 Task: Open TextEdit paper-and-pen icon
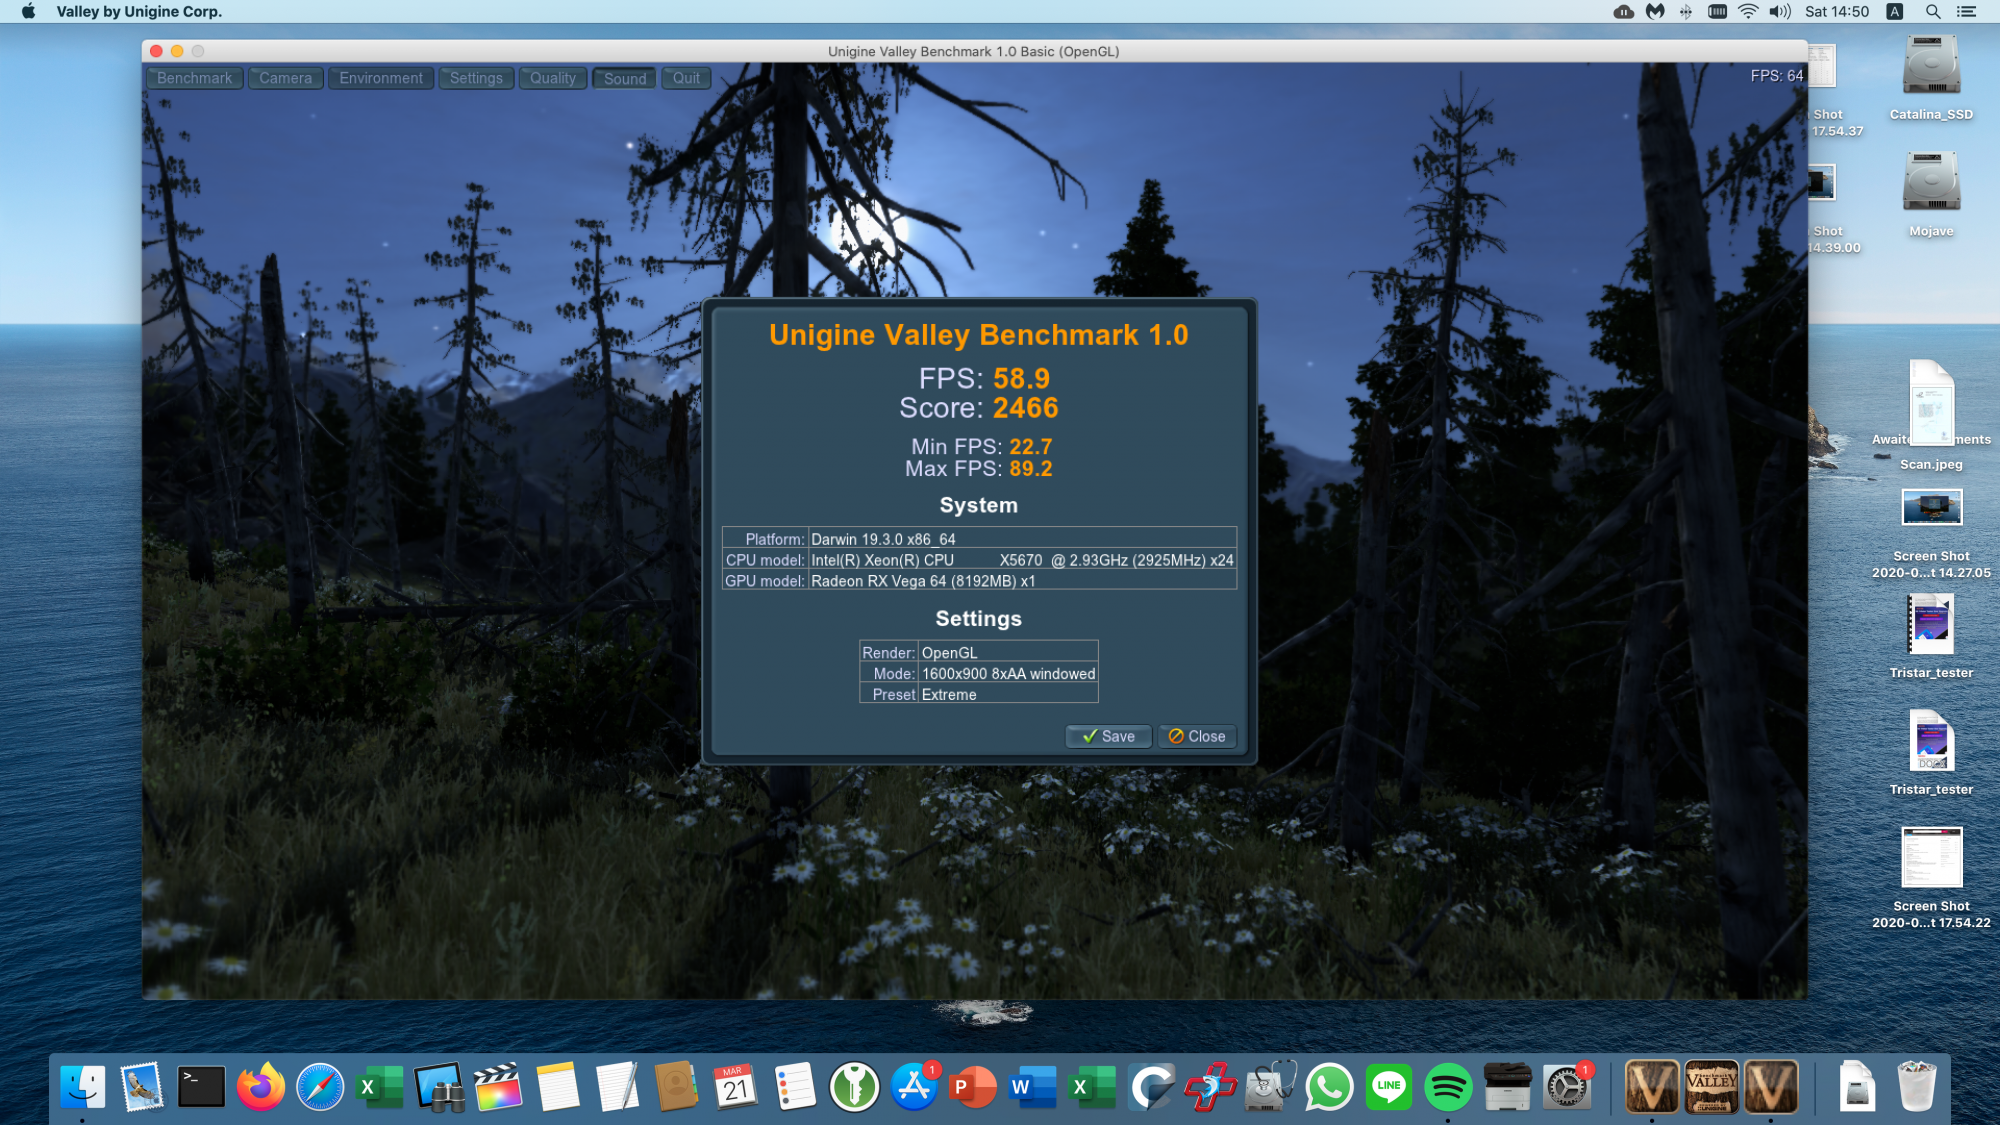(617, 1087)
